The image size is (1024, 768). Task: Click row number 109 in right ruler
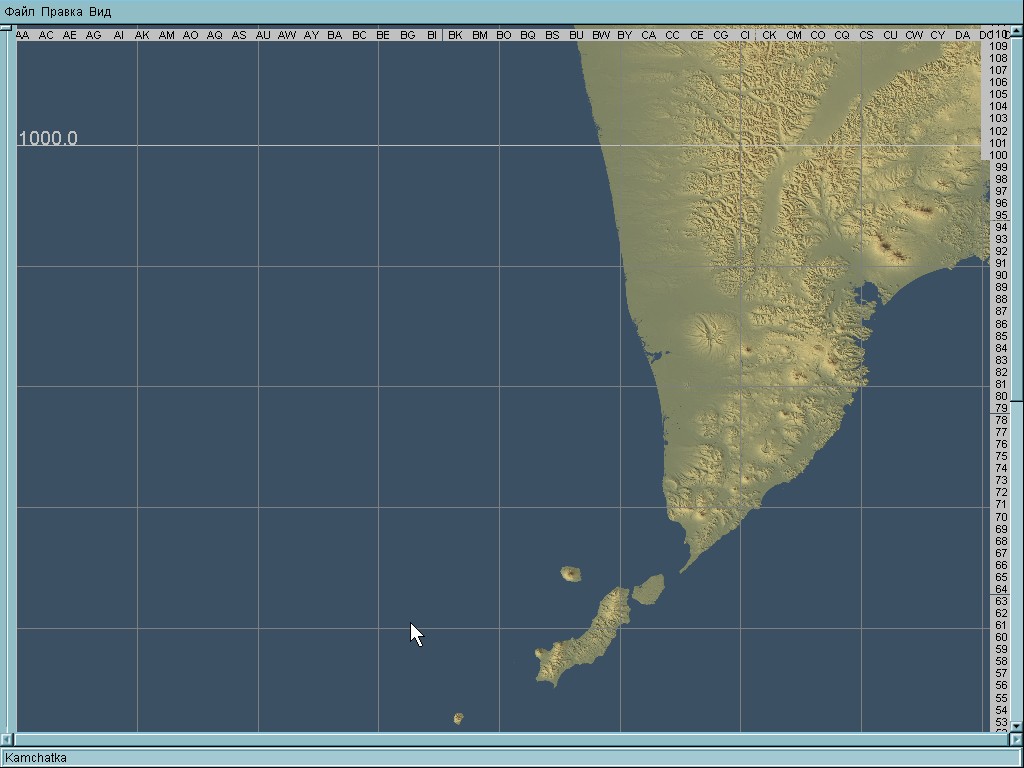tap(998, 46)
